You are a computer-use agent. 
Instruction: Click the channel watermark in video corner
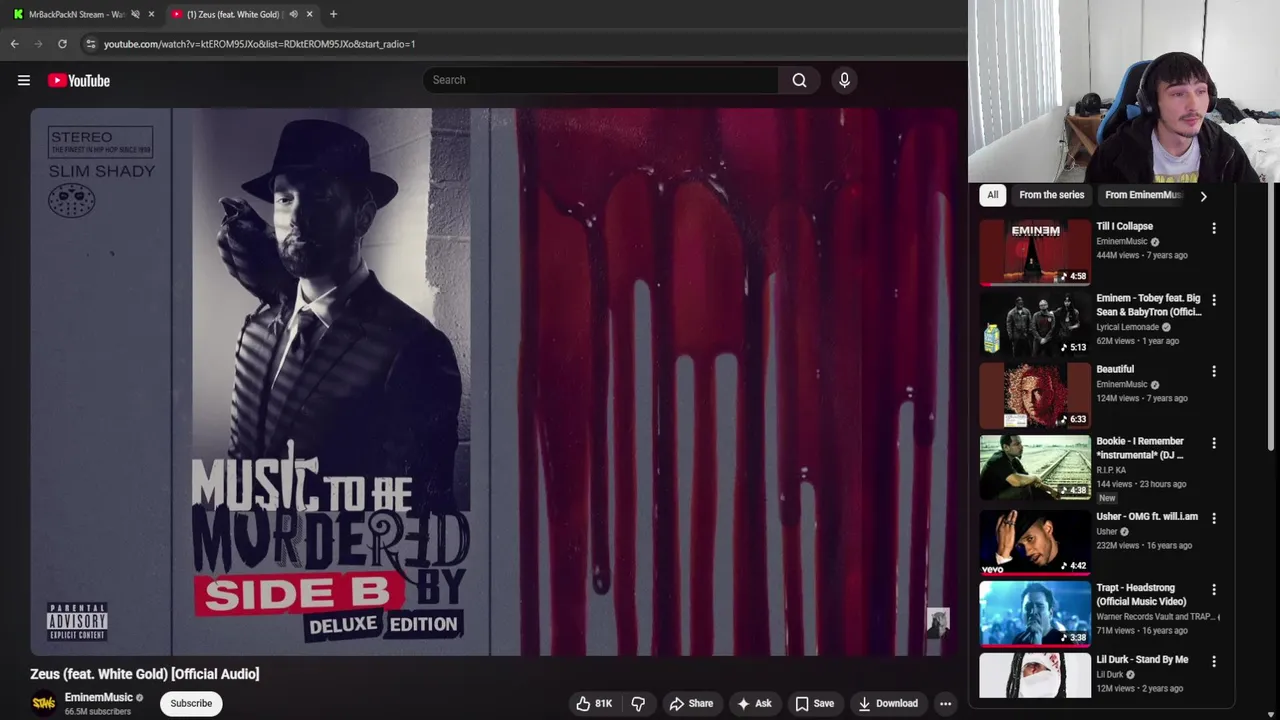[x=937, y=623]
